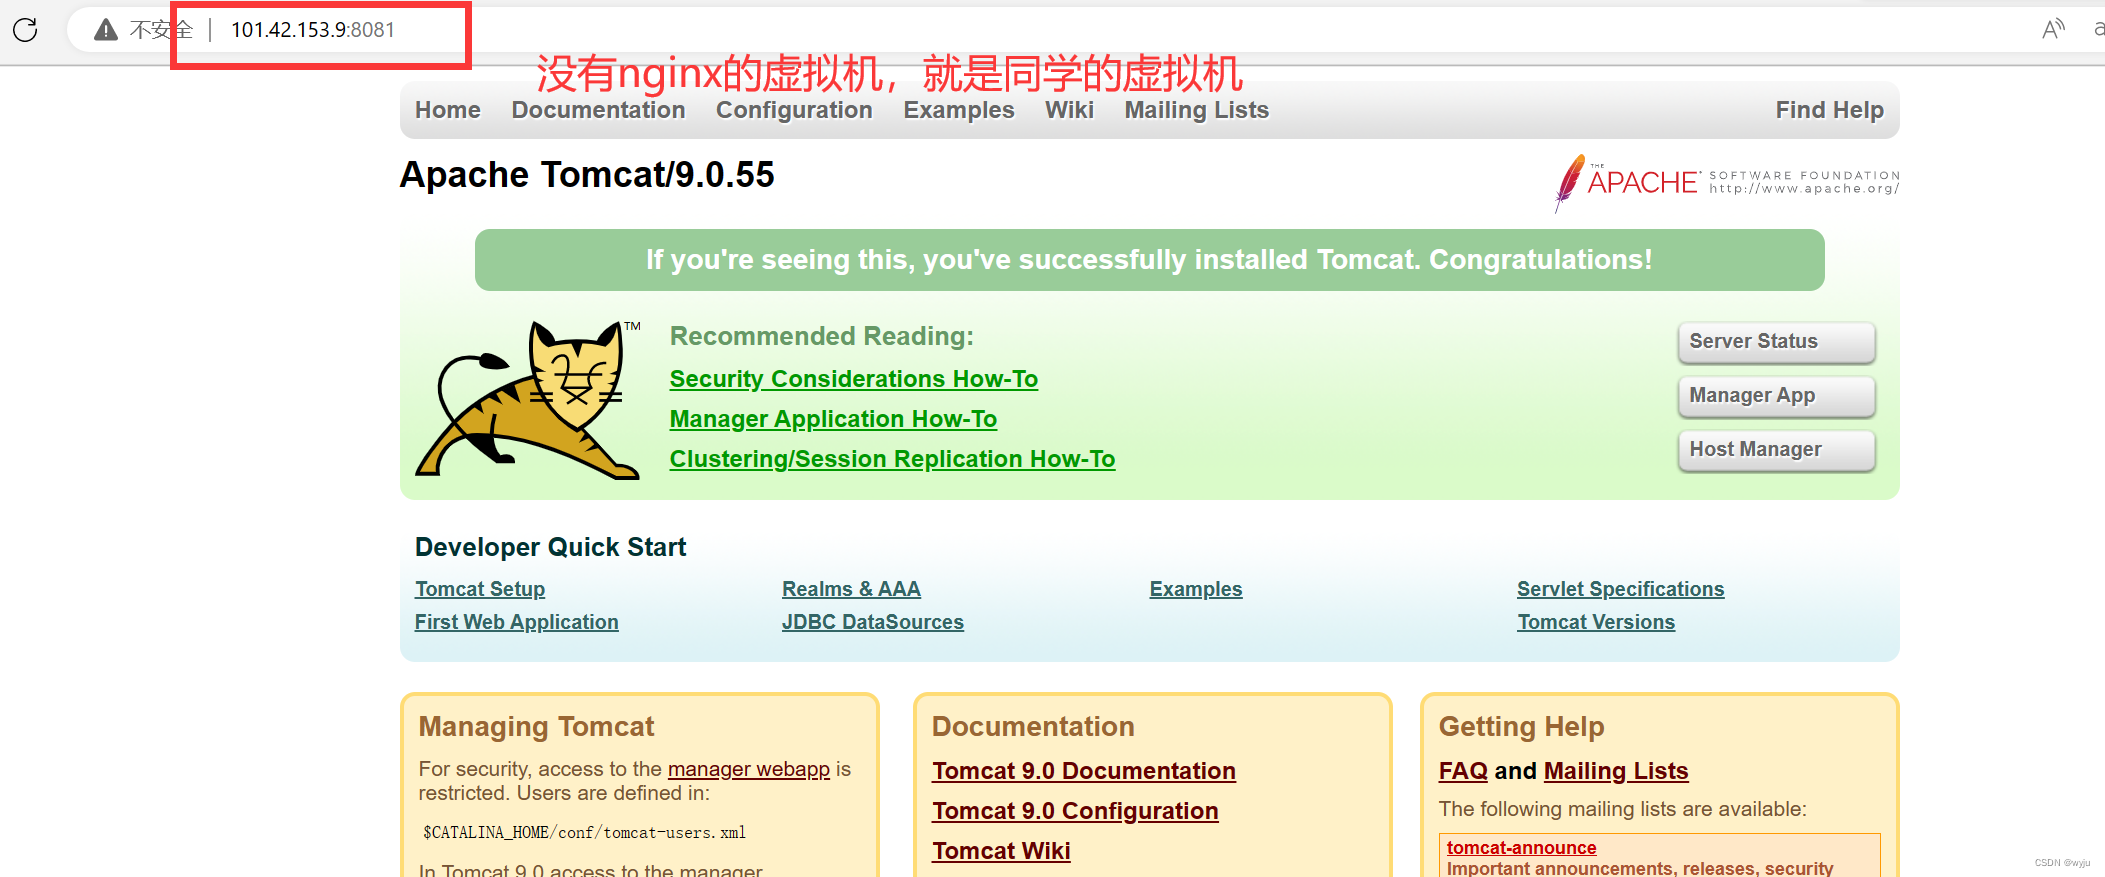Click the Tomcat cat mascot image
This screenshot has height=877, width=2105.
527,399
